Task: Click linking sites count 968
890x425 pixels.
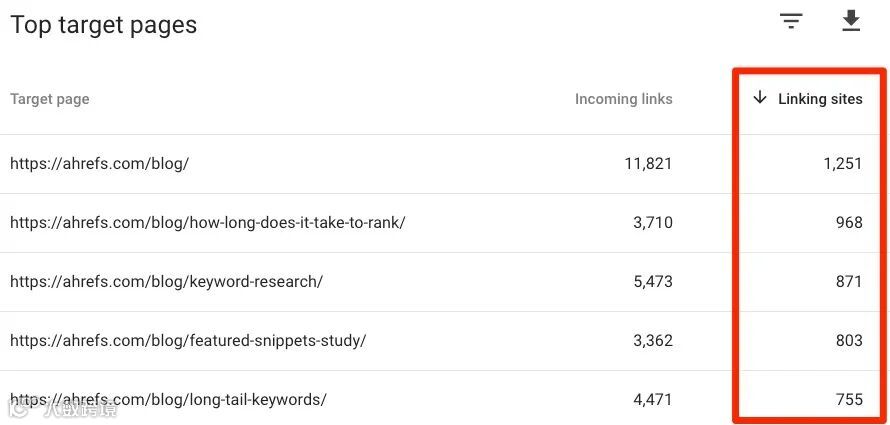Action: coord(849,222)
